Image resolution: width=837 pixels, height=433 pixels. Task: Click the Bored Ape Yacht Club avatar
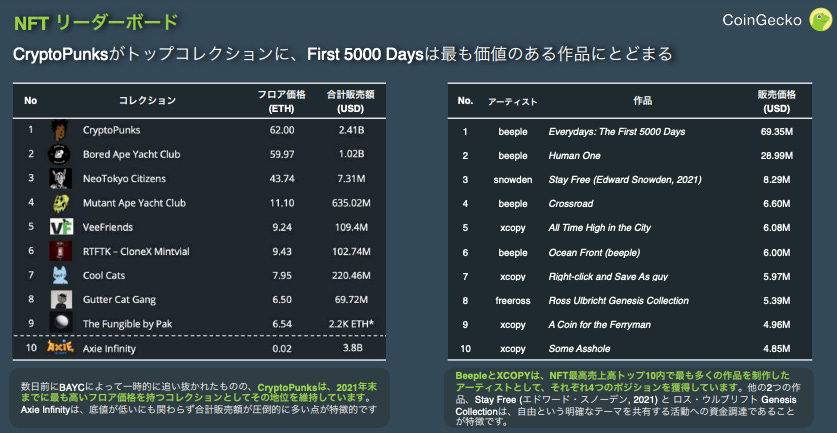(58, 154)
